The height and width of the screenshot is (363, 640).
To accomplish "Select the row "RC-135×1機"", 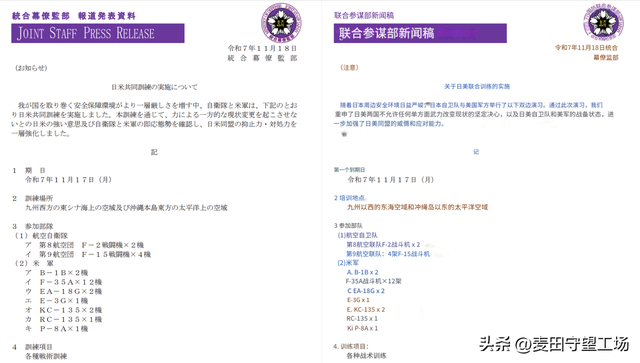I will [63, 319].
